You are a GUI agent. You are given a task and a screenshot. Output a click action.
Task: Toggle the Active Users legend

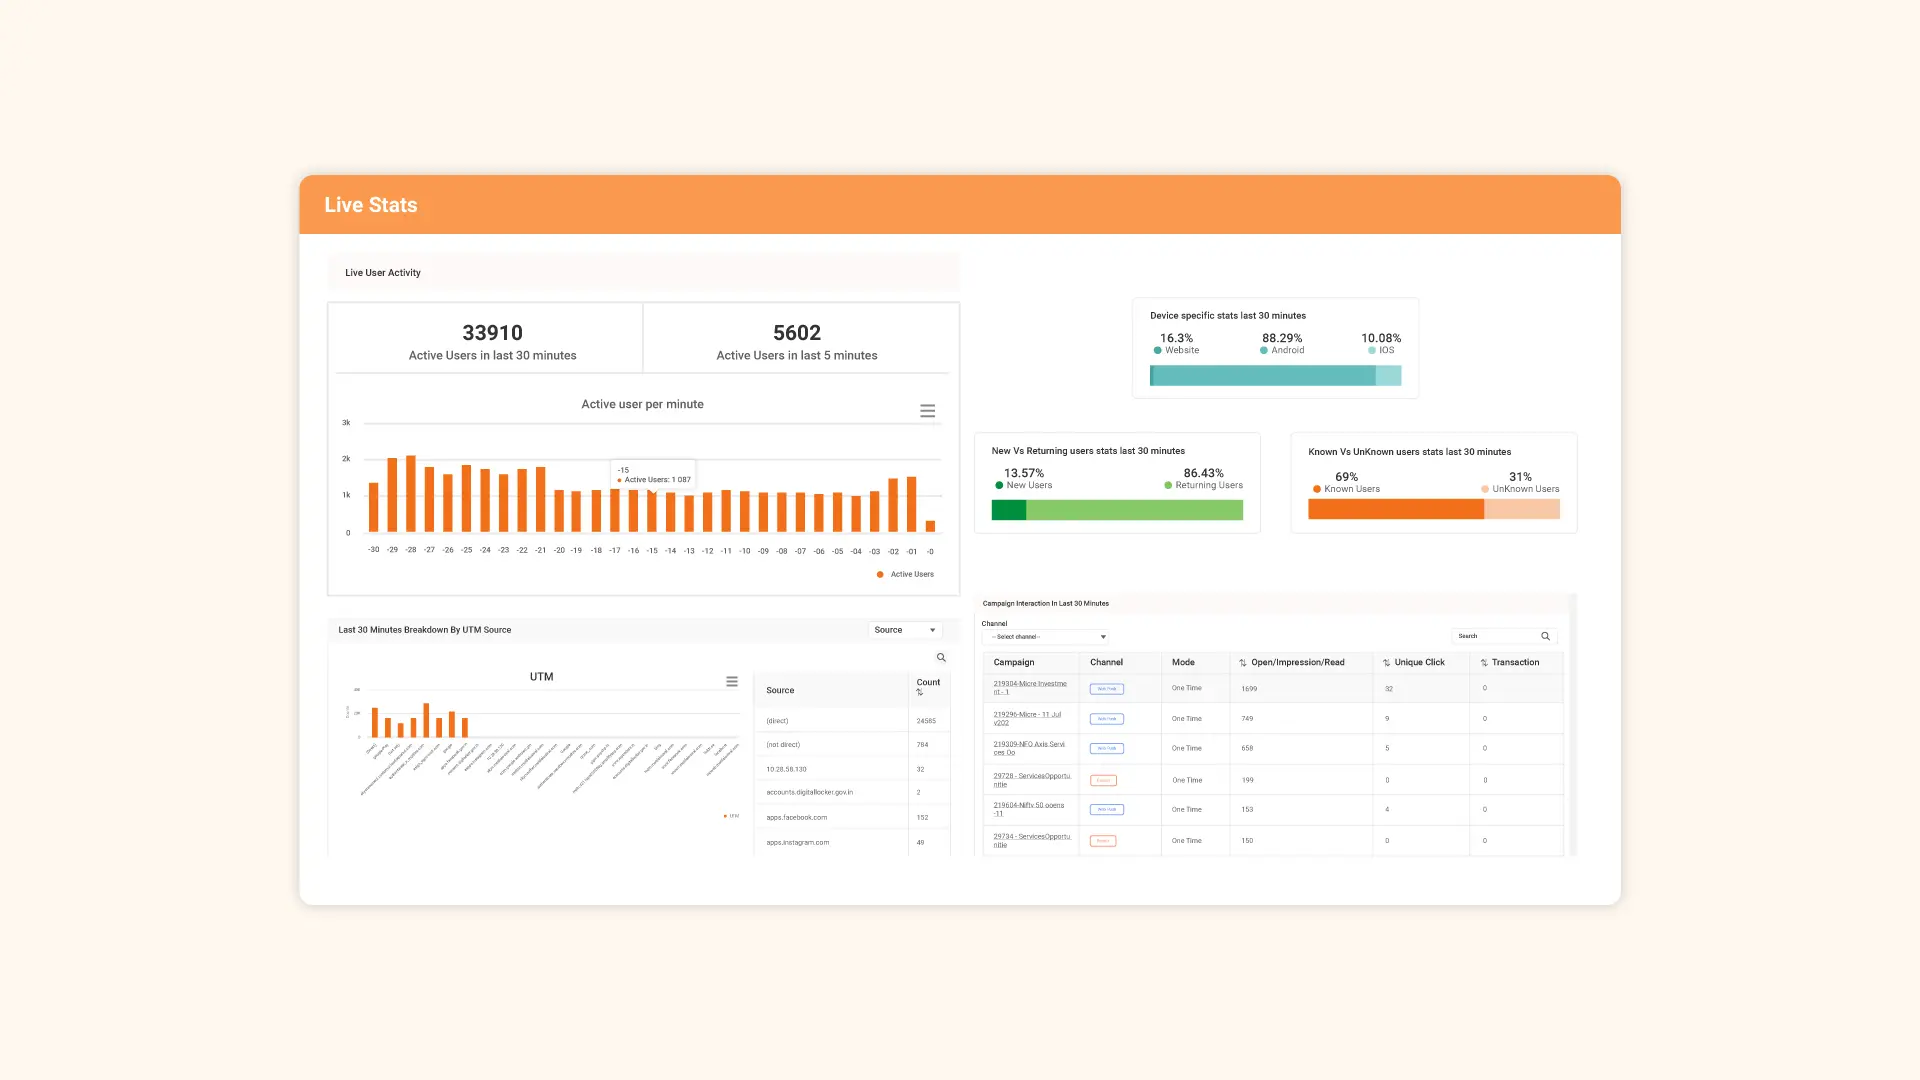pos(906,574)
